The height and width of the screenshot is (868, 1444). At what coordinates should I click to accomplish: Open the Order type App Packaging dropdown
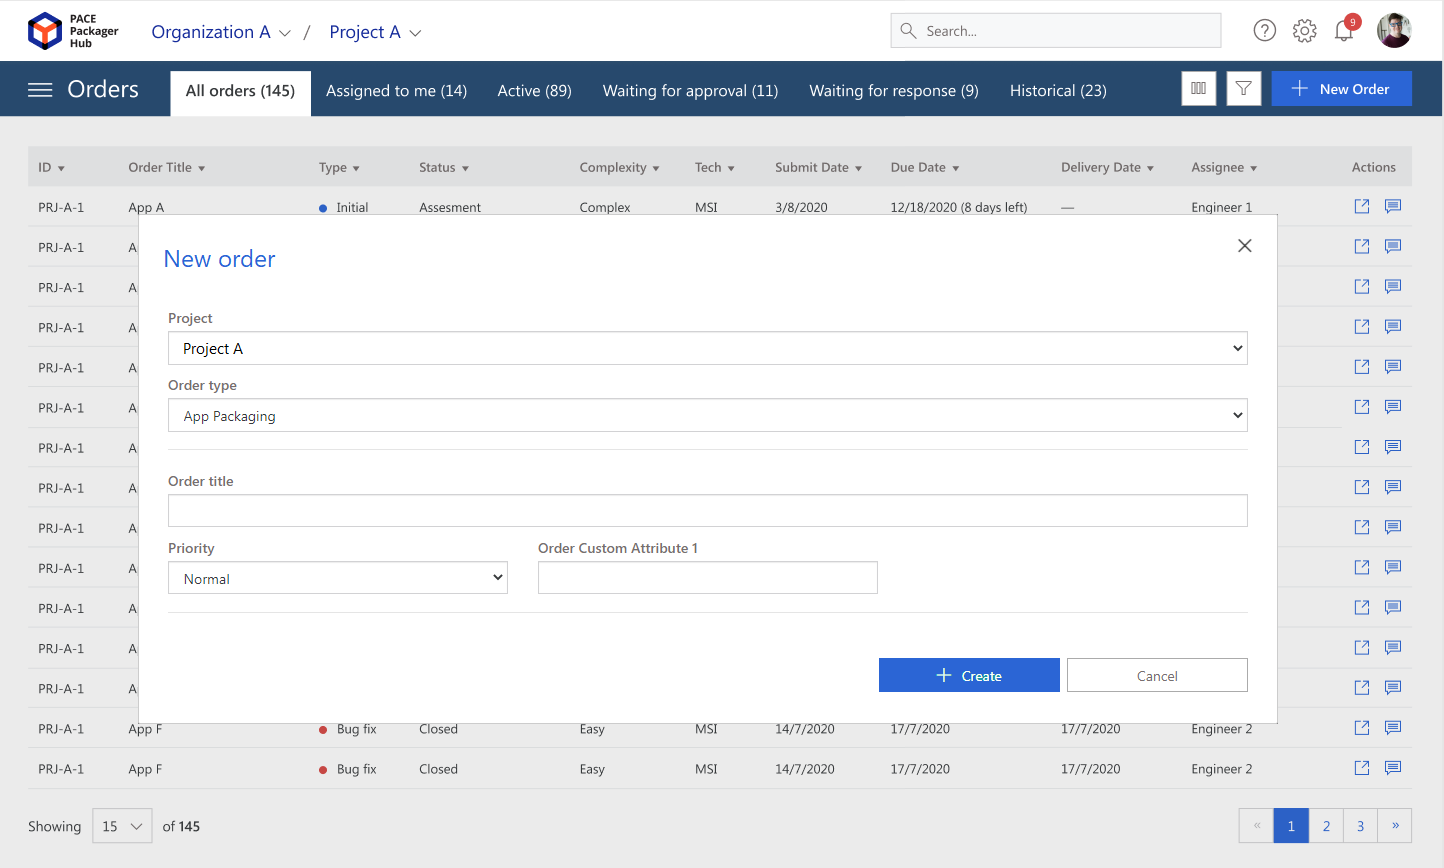point(708,415)
